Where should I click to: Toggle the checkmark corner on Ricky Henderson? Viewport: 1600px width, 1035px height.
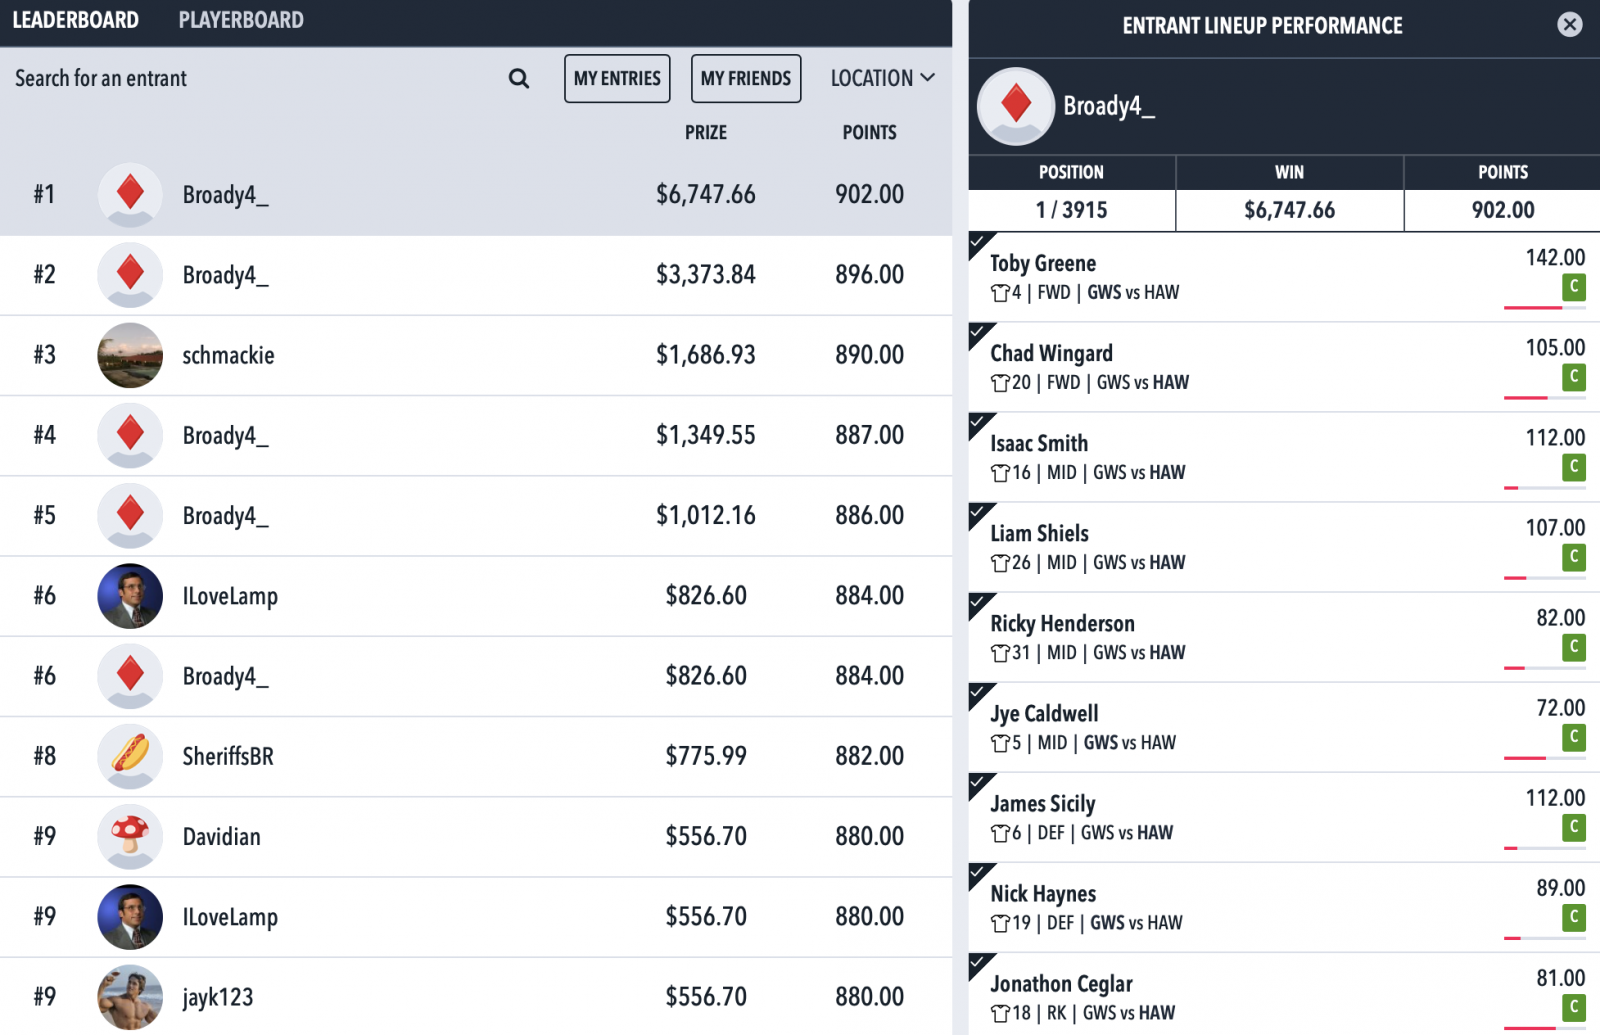(979, 602)
